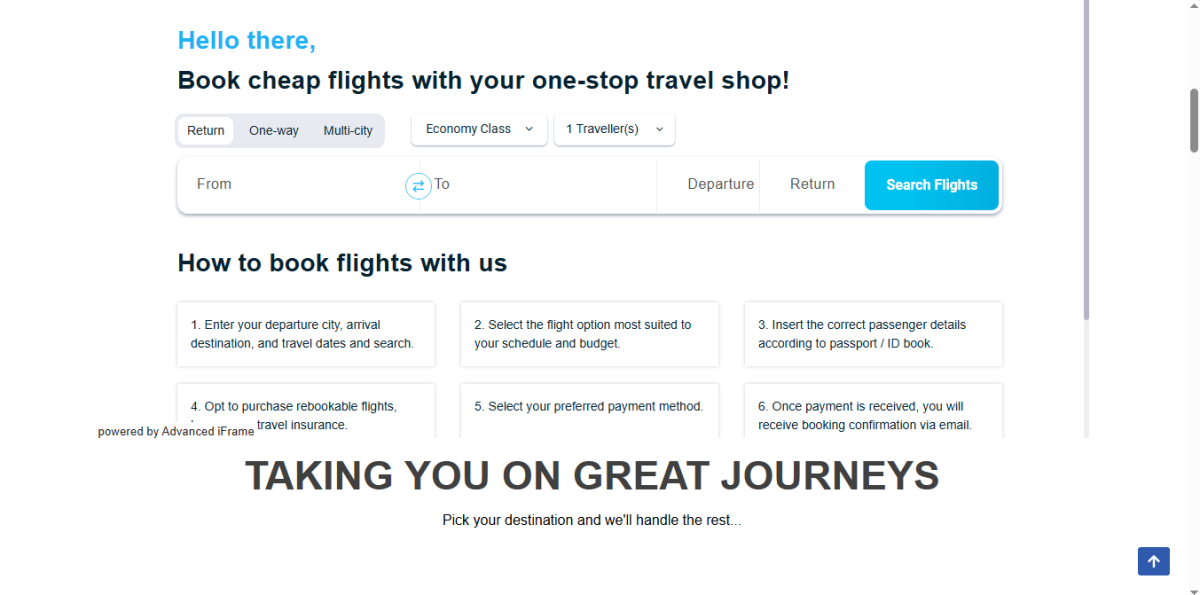Select the Return trip type
1200x595 pixels.
pyautogui.click(x=206, y=131)
